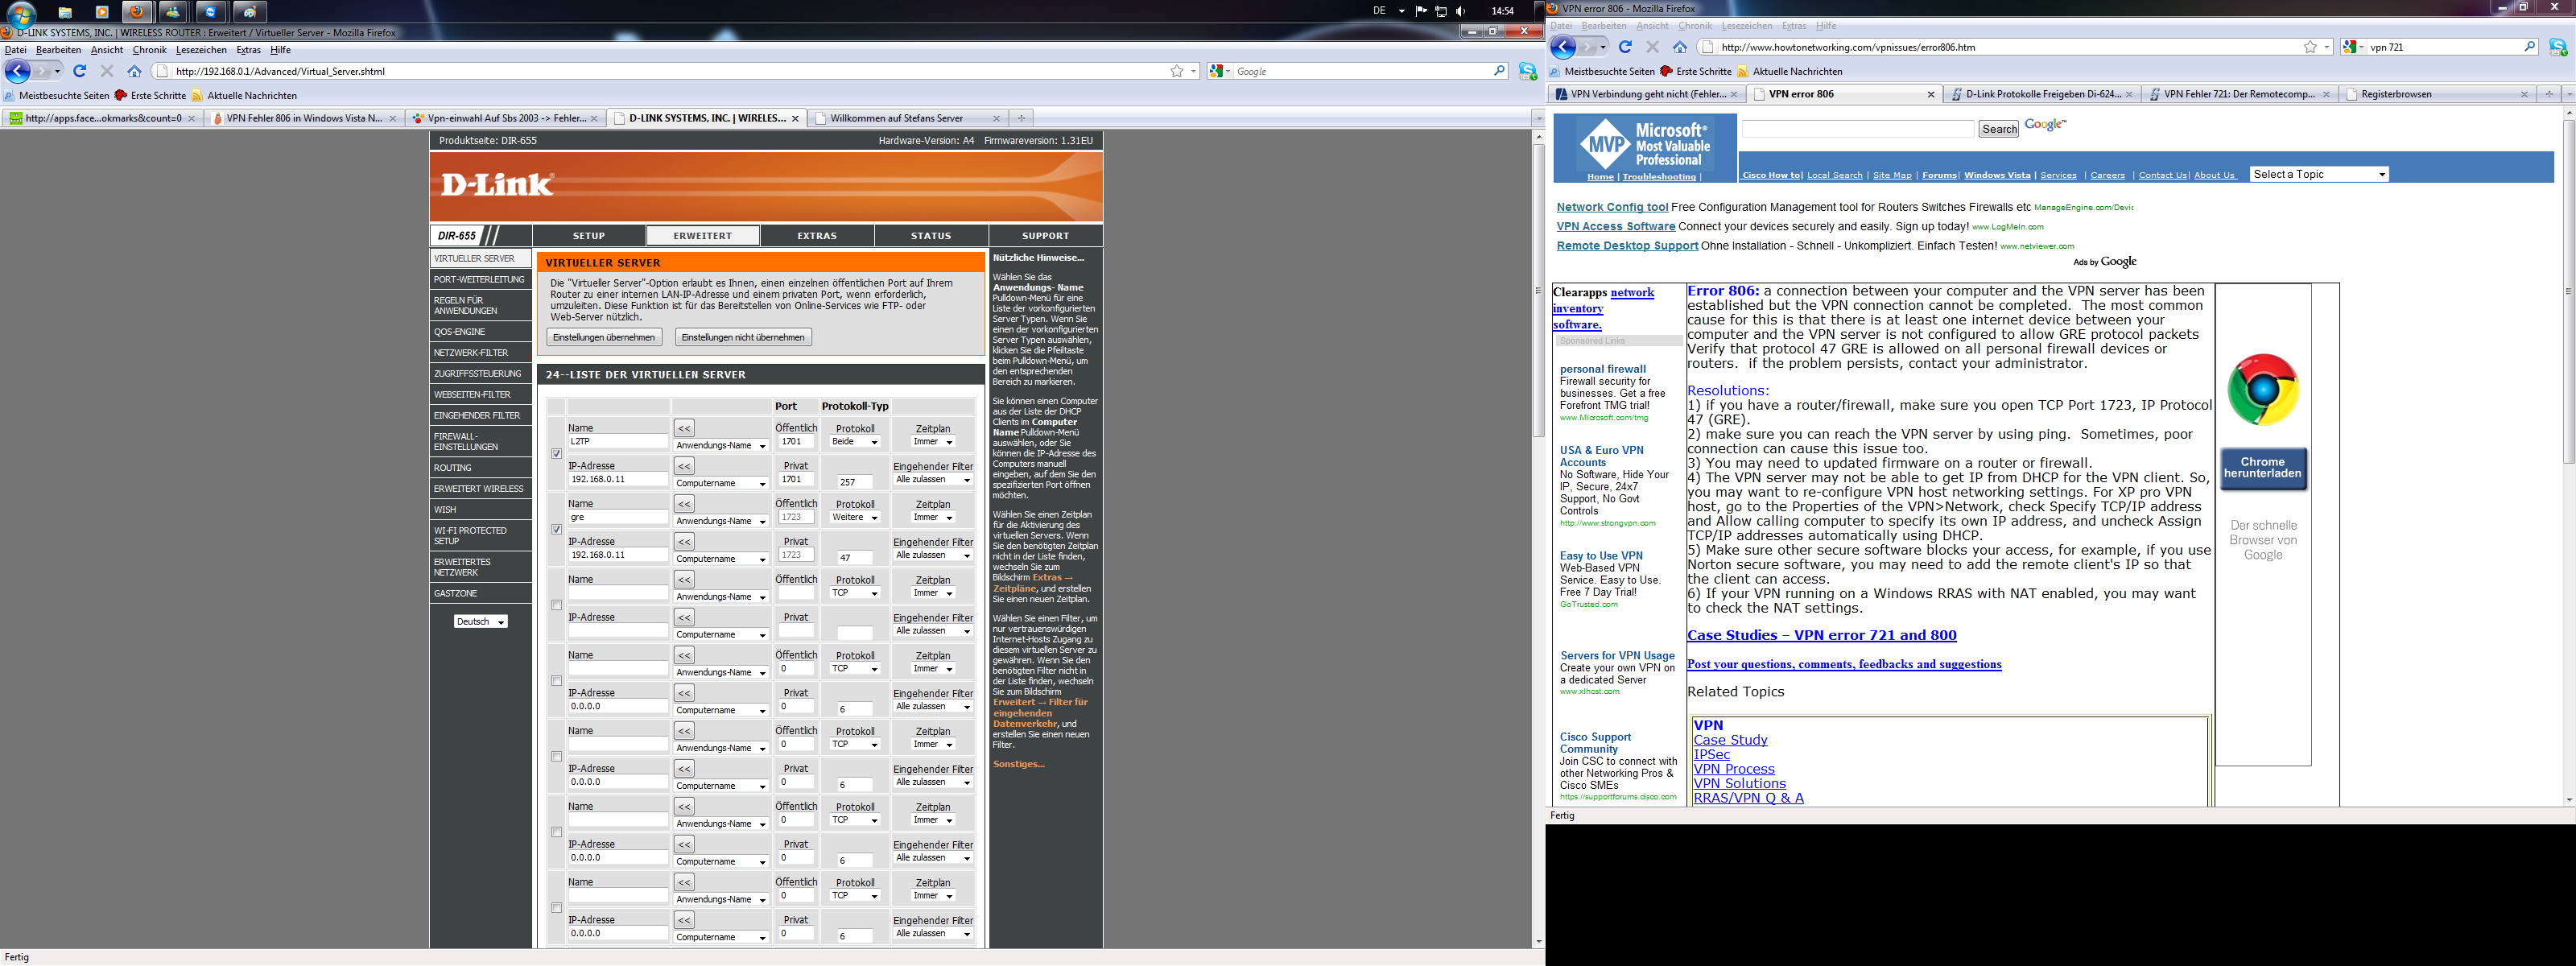The width and height of the screenshot is (2576, 966).
Task: Click search magnifier beside 'vpn 721' field
Action: [x=2529, y=47]
